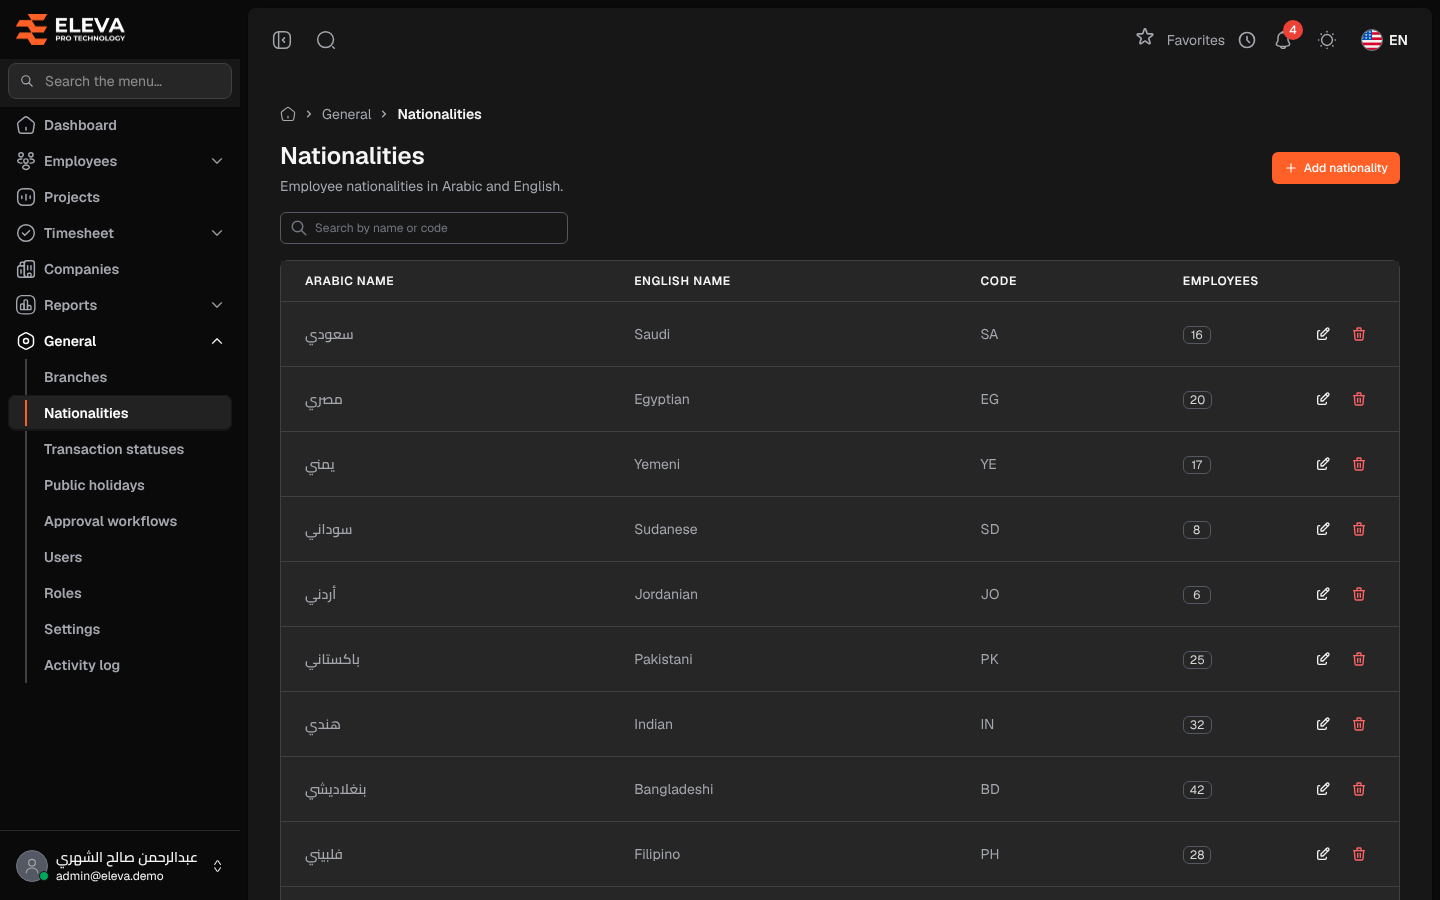Focus the Search the menu field
Screen dimensions: 1440x900
click(120, 81)
